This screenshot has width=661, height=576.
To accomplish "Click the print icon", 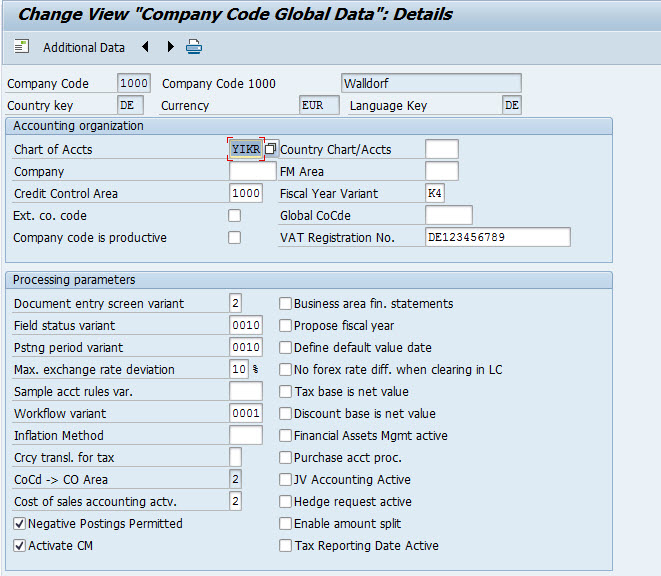I will (x=194, y=46).
